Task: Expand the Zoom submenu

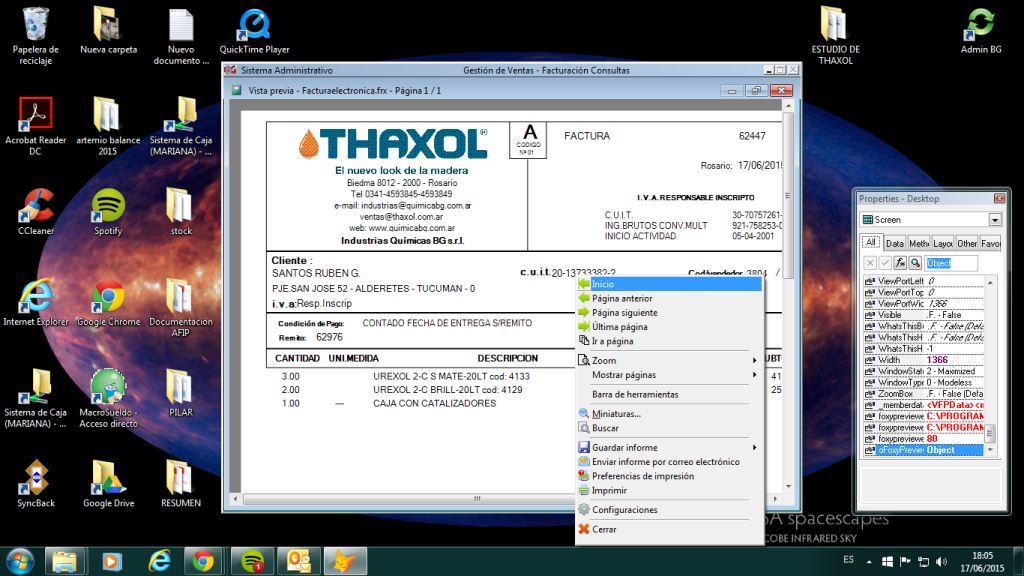Action: [x=669, y=360]
